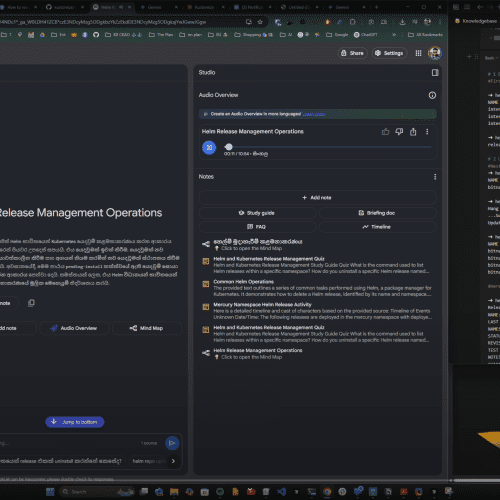Open the Chrome three-dot menu
Image resolution: width=500 pixels, height=500 pixels.
point(440,22)
